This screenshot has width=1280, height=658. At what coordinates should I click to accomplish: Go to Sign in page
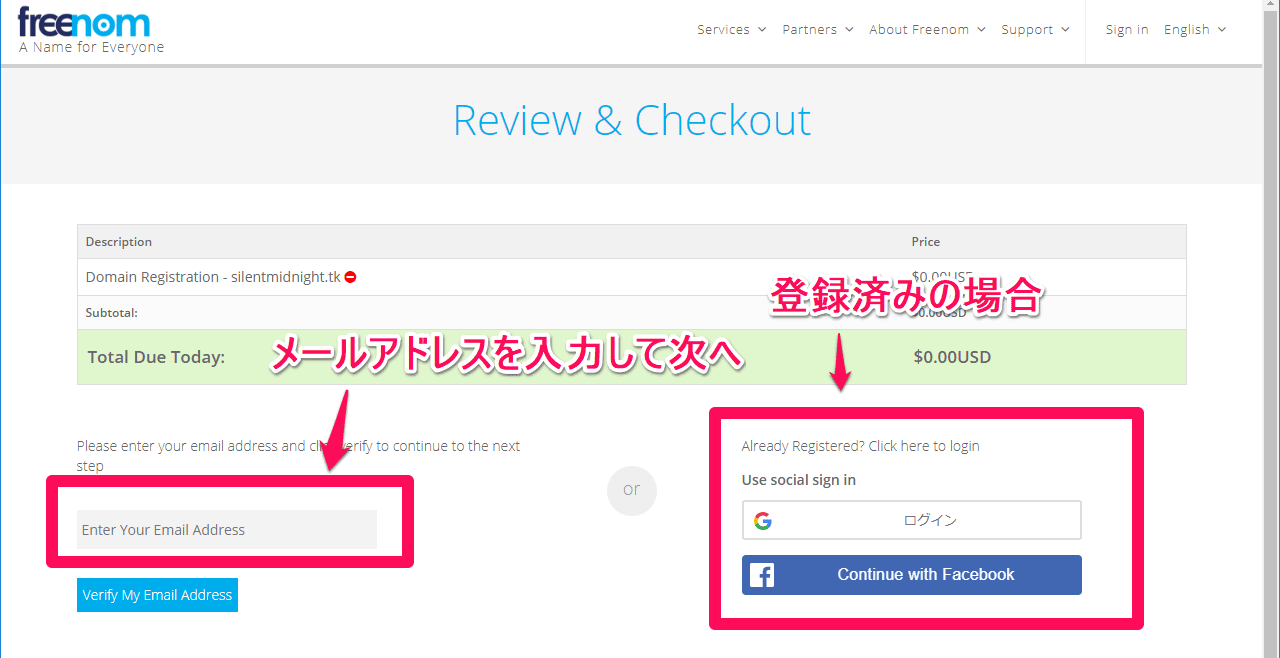coord(1127,30)
